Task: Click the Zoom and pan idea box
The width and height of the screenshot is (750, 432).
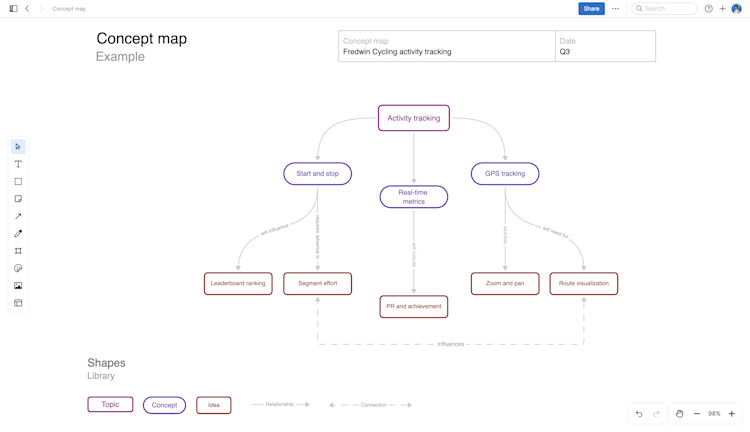Action: click(505, 284)
